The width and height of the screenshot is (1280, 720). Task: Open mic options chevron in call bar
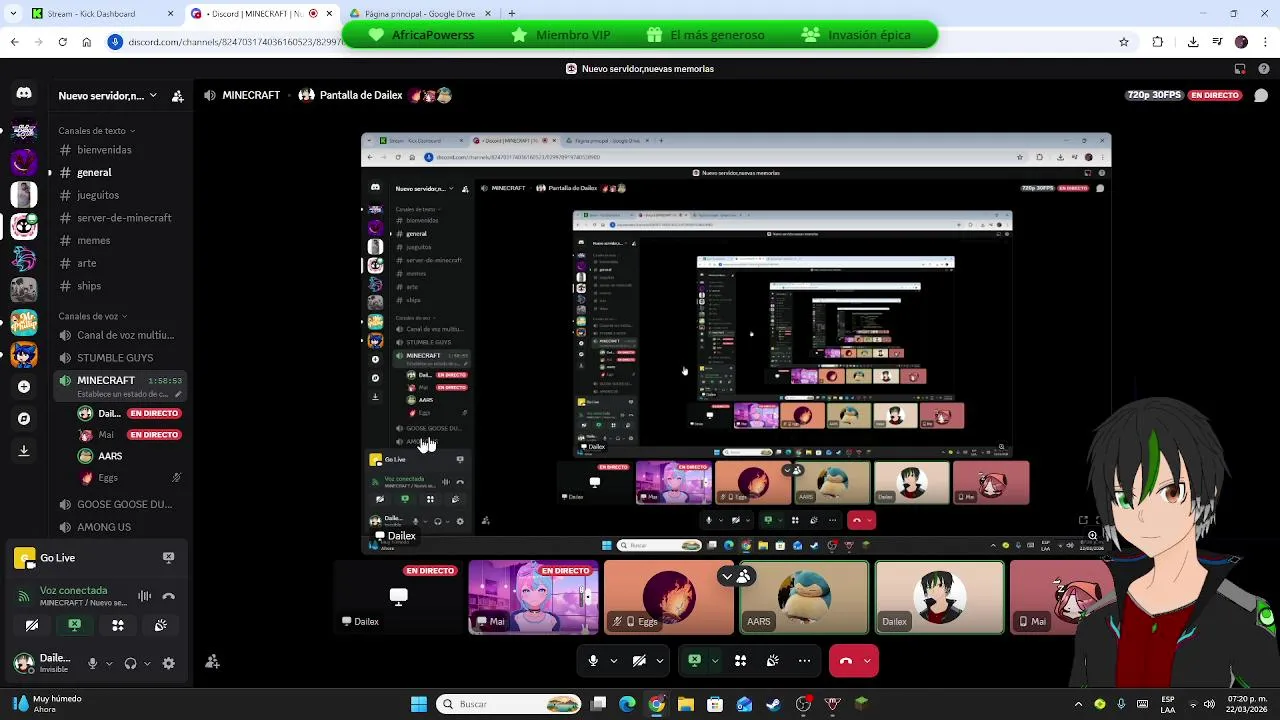coord(614,661)
